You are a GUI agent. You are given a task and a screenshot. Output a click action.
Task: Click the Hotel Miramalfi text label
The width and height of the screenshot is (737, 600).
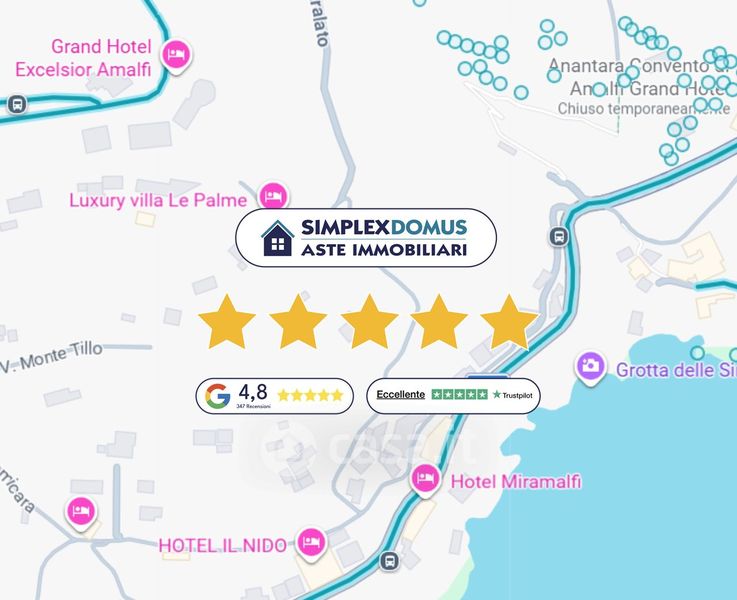click(x=516, y=482)
